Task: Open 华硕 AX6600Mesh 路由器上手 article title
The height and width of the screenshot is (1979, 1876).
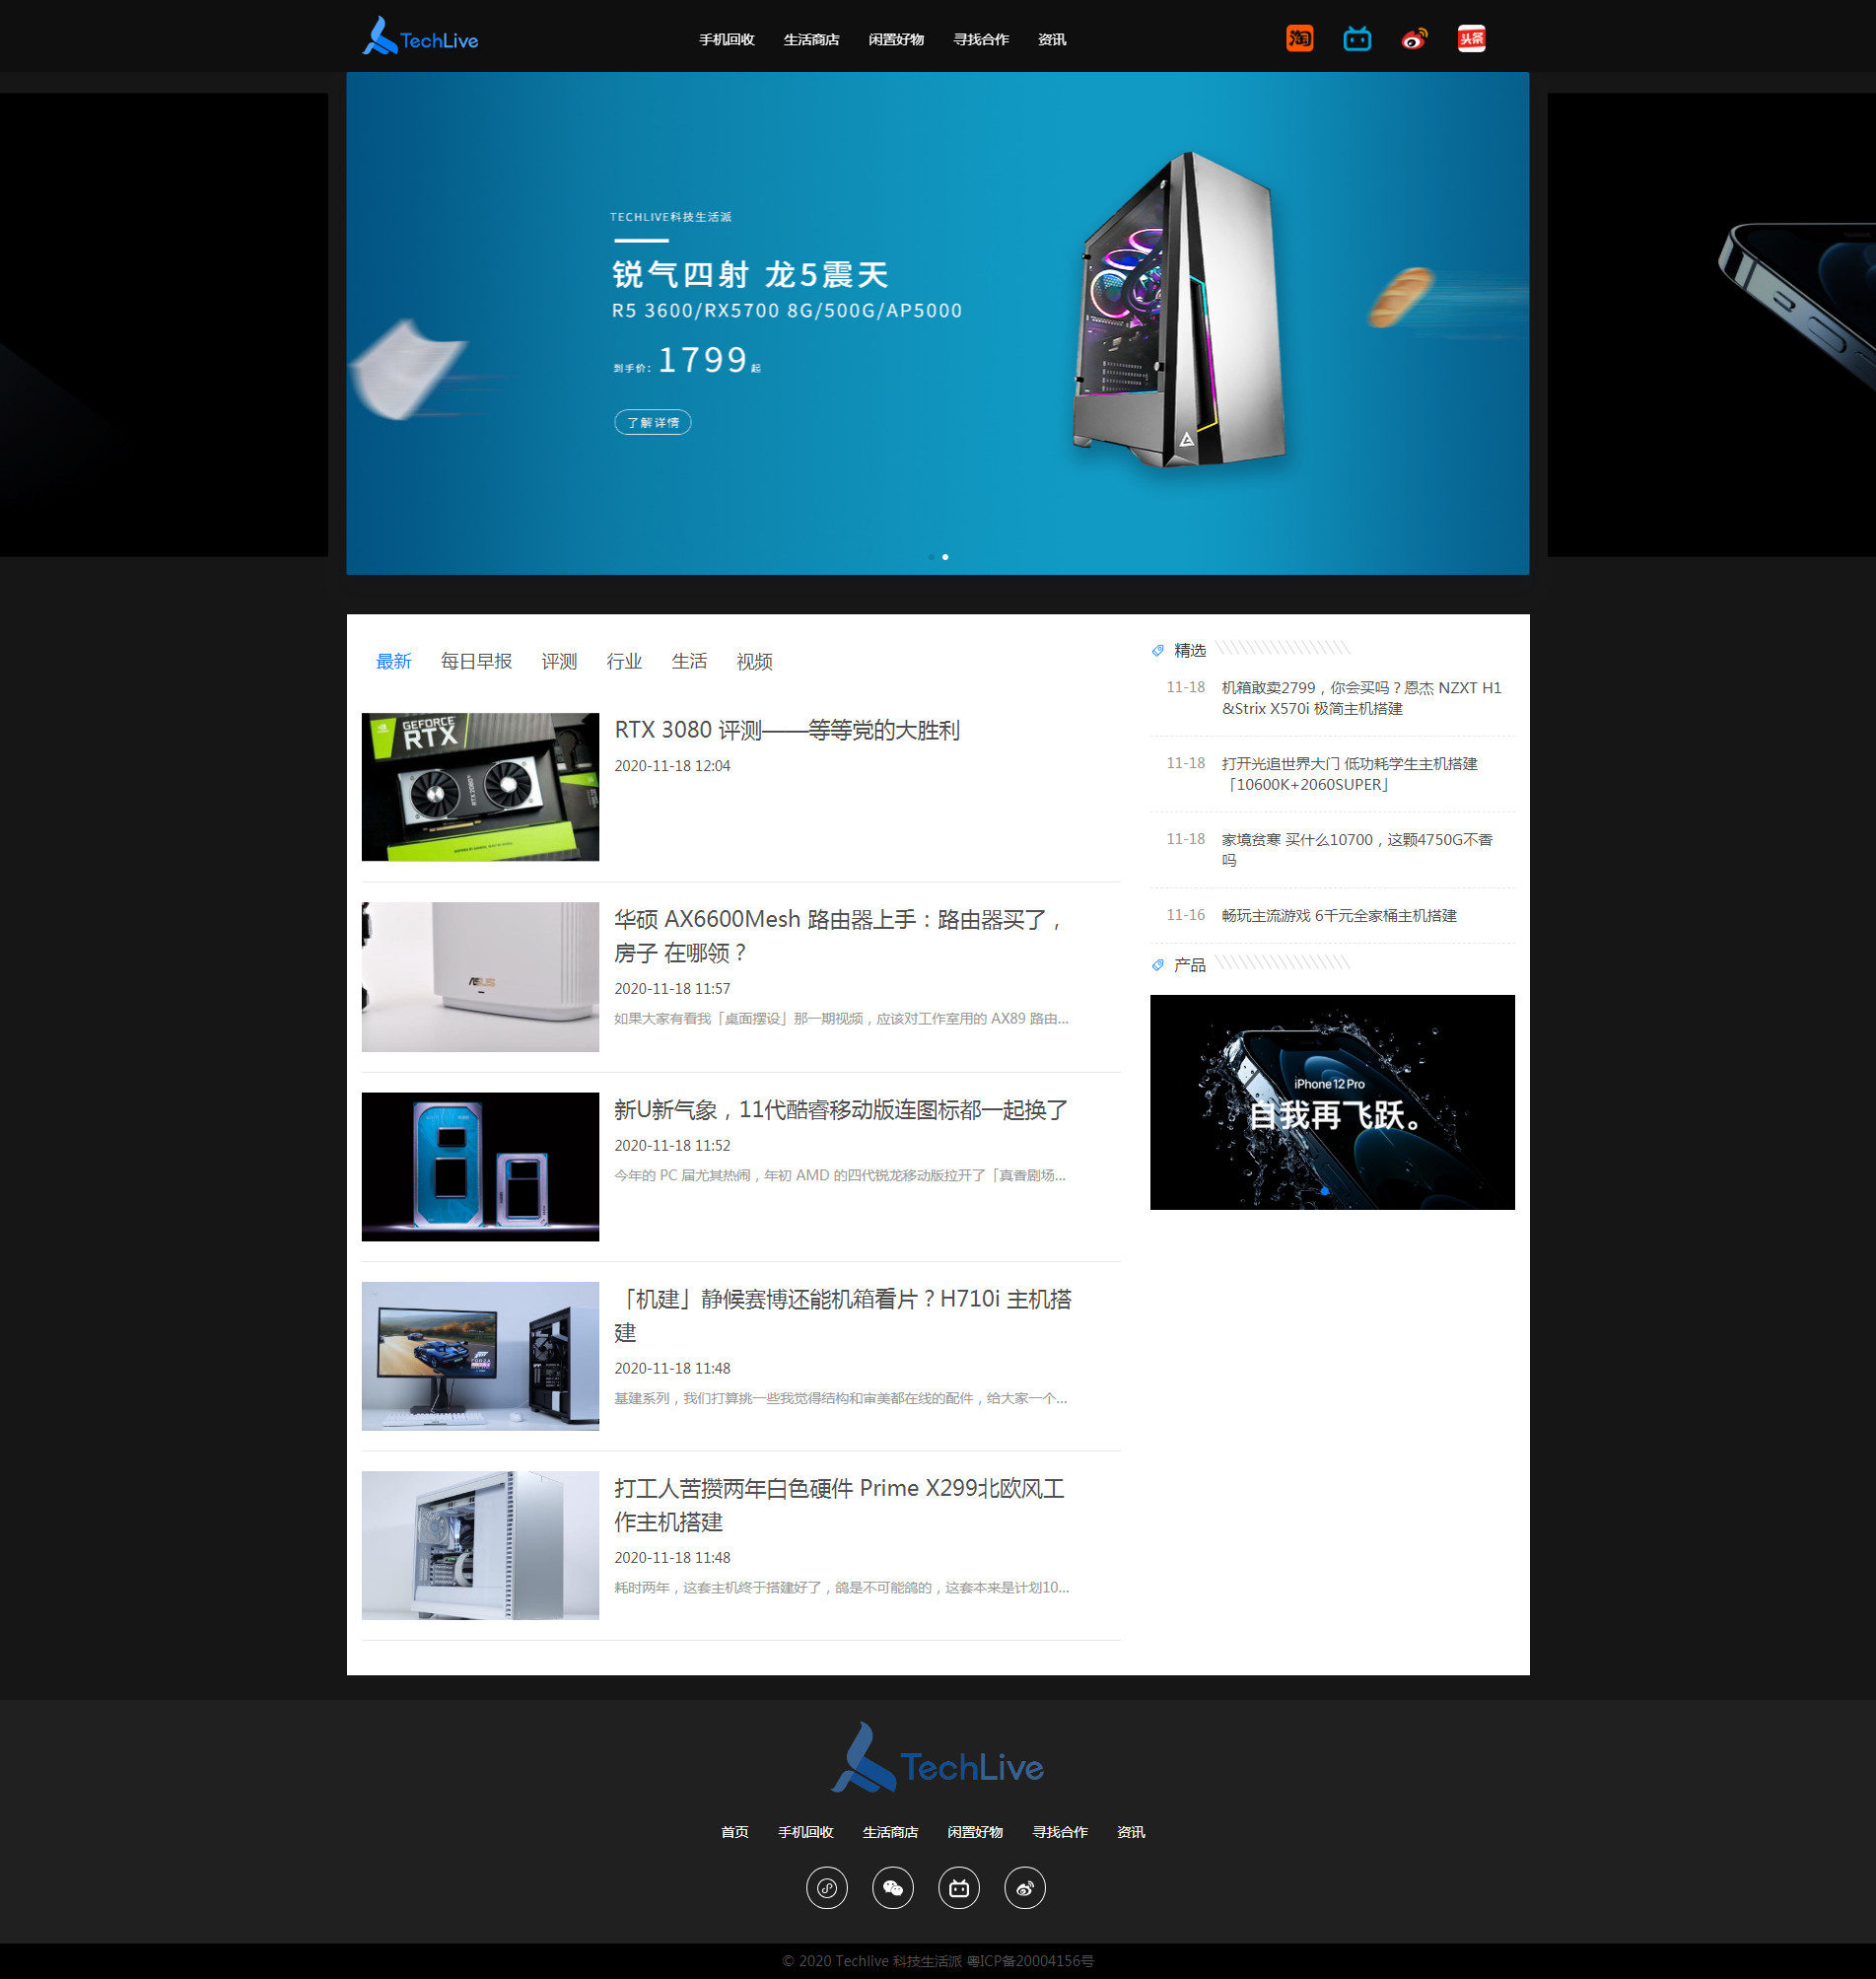Action: coord(838,936)
